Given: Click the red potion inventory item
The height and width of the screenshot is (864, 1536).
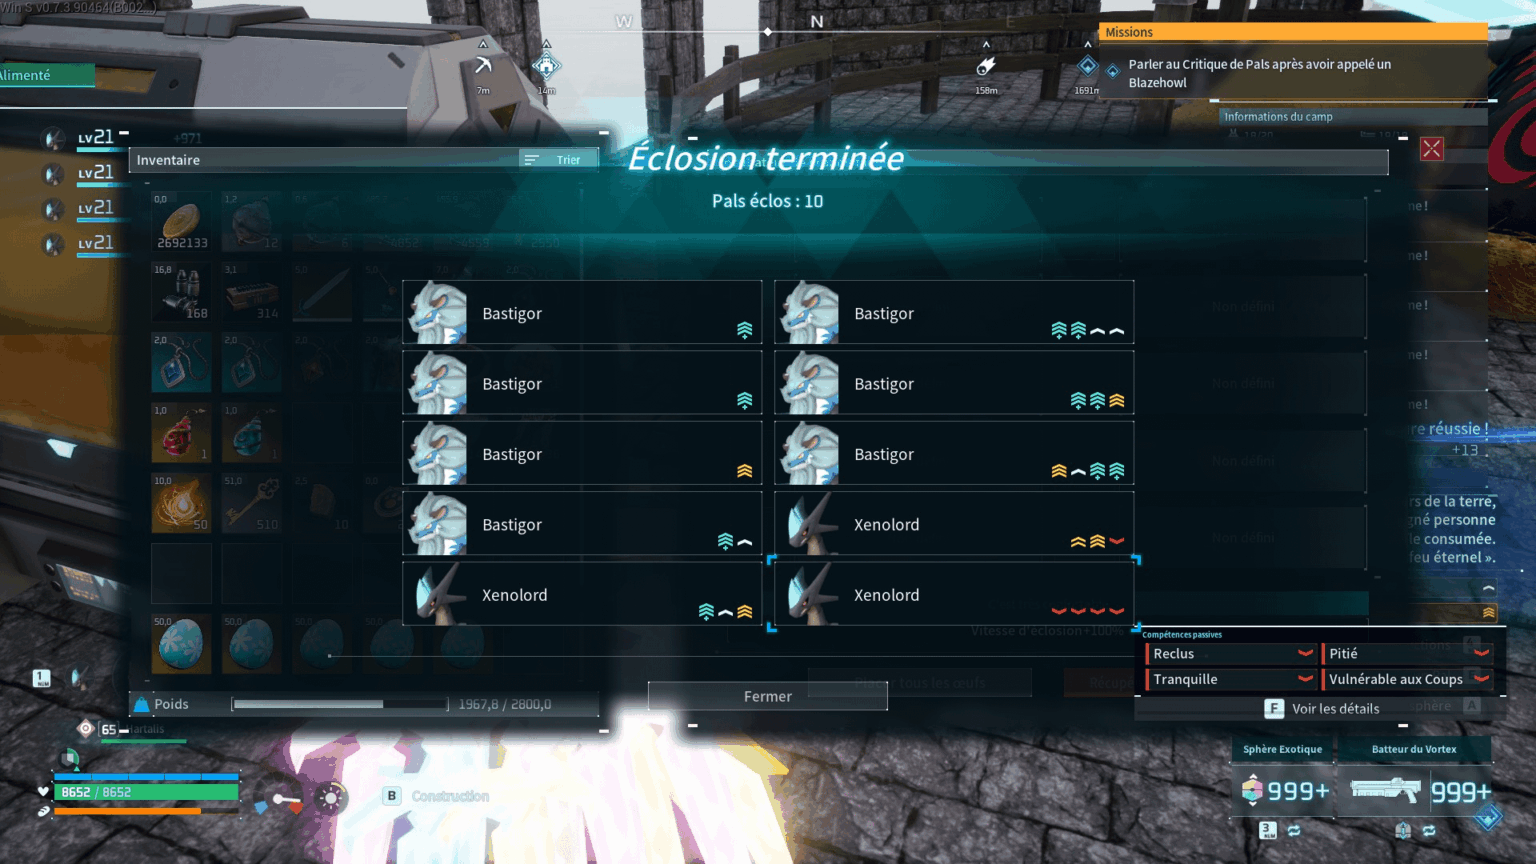Looking at the screenshot, I should [x=181, y=432].
